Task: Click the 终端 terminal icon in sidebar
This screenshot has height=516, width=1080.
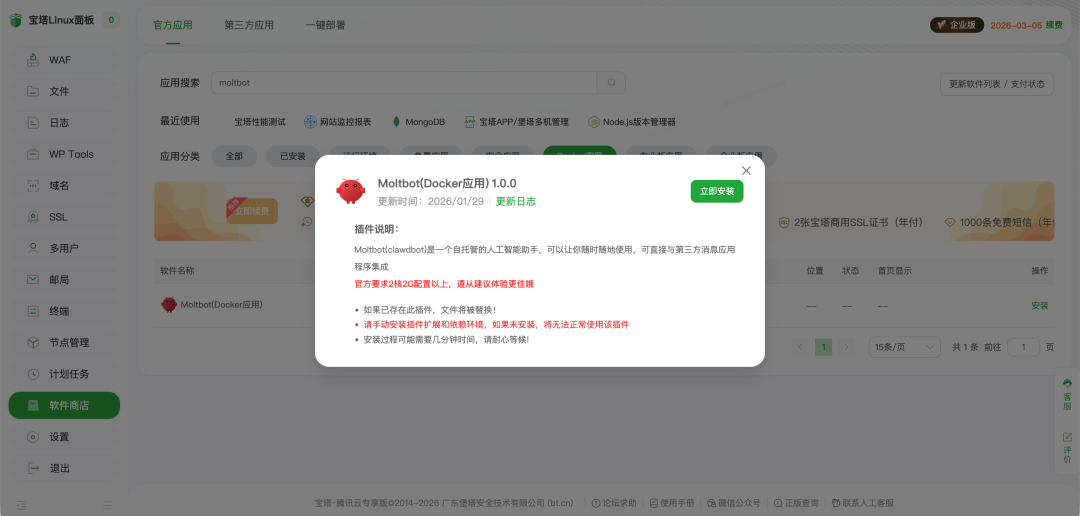Action: coord(32,311)
